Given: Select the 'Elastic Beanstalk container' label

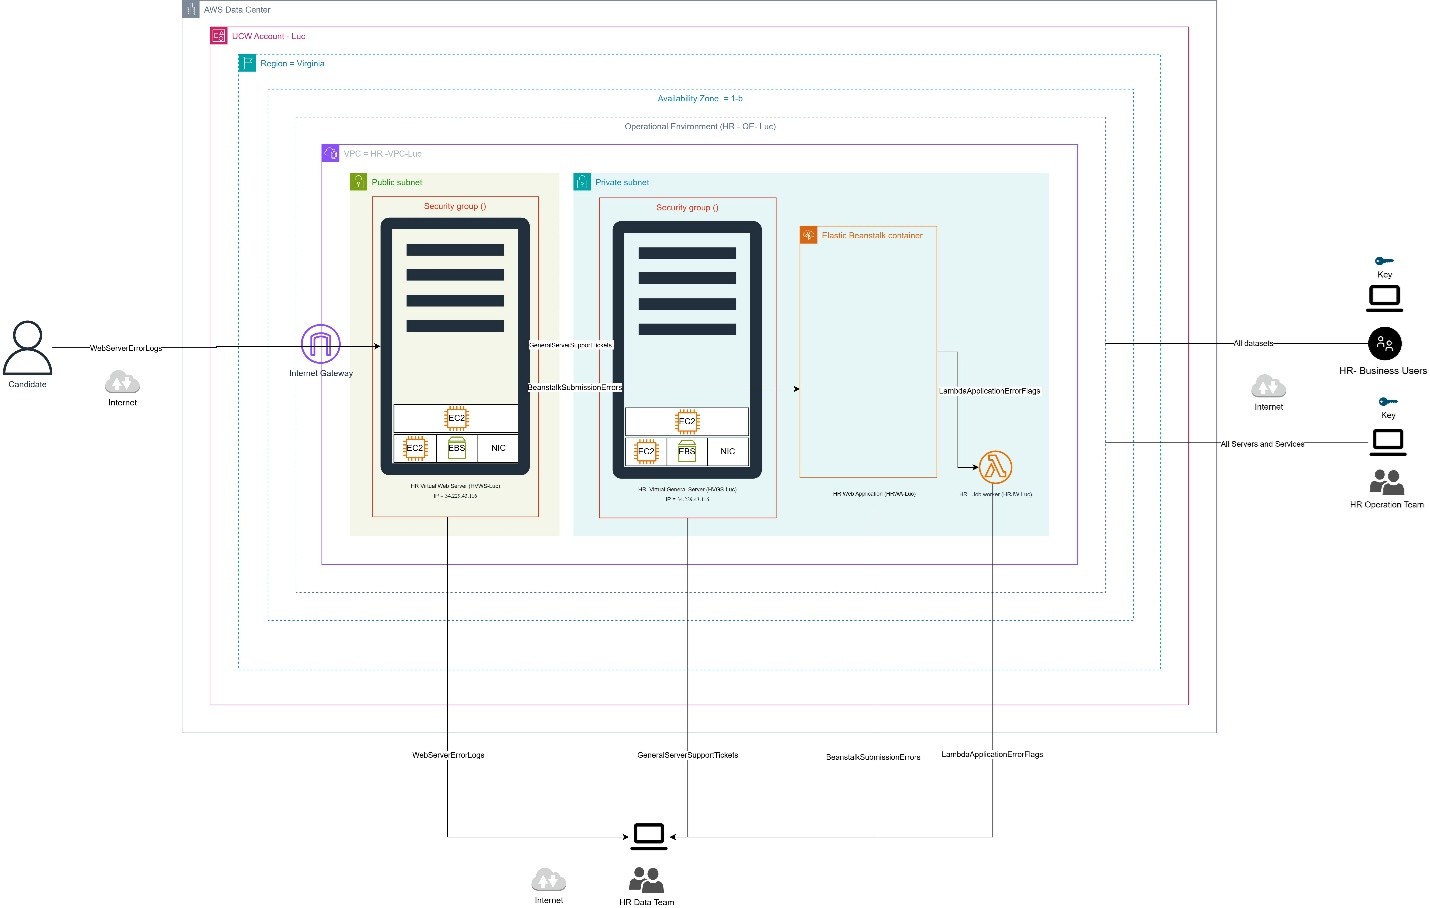Looking at the screenshot, I should pyautogui.click(x=872, y=236).
